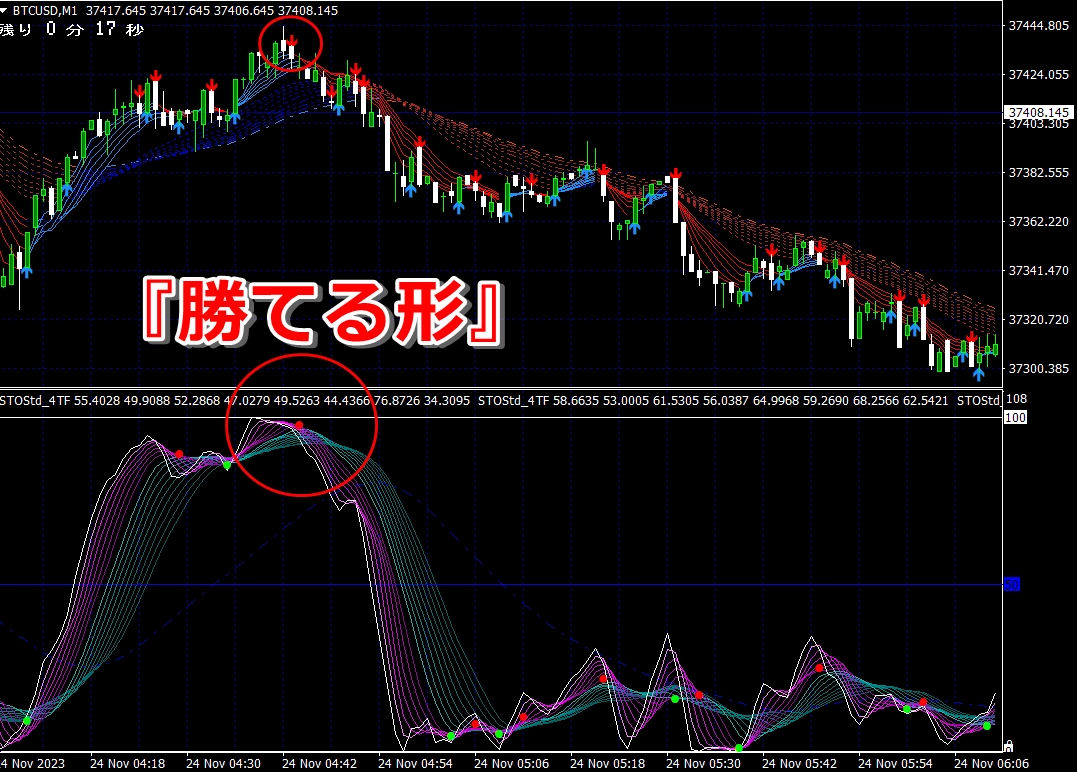Open the triangle menu beside BTCUSD,M1
Screen dimensions: 1077x772
tap(4, 11)
